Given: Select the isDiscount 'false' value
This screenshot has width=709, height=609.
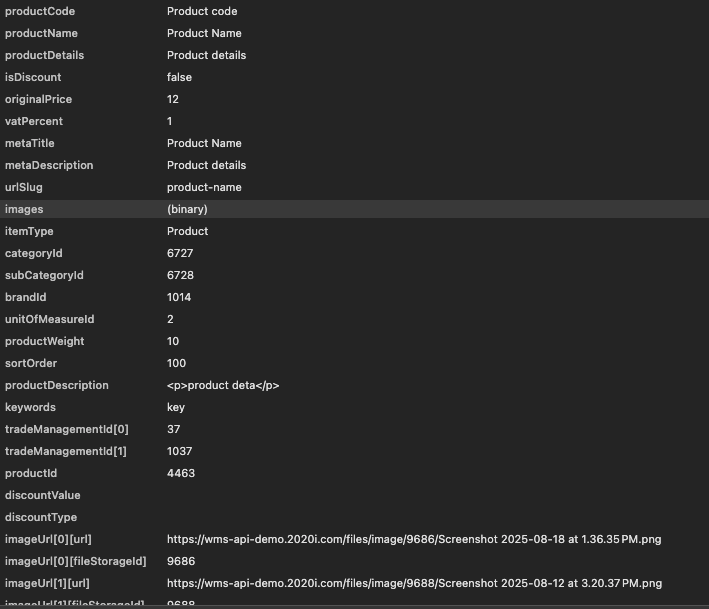Looking at the screenshot, I should [x=179, y=77].
